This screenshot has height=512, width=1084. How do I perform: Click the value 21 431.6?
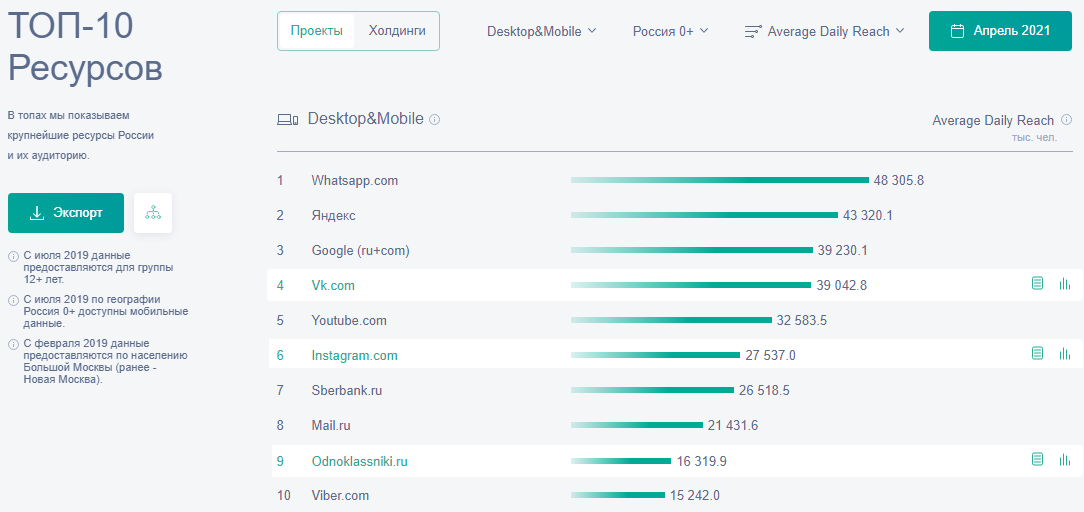(x=733, y=426)
